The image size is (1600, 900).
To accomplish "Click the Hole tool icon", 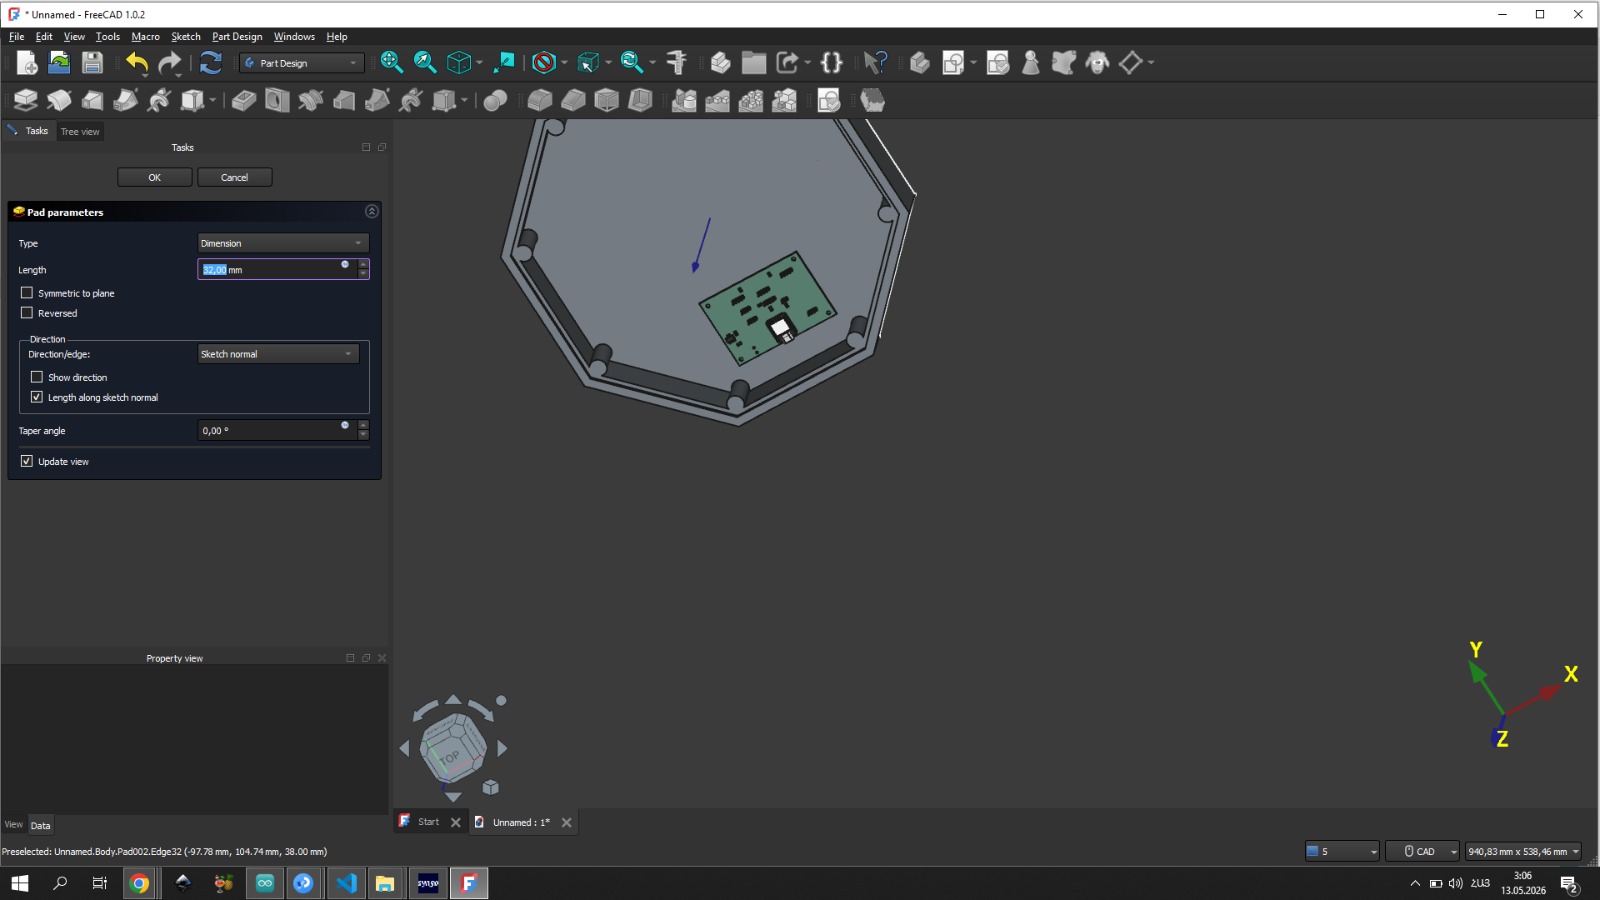I will tap(277, 100).
